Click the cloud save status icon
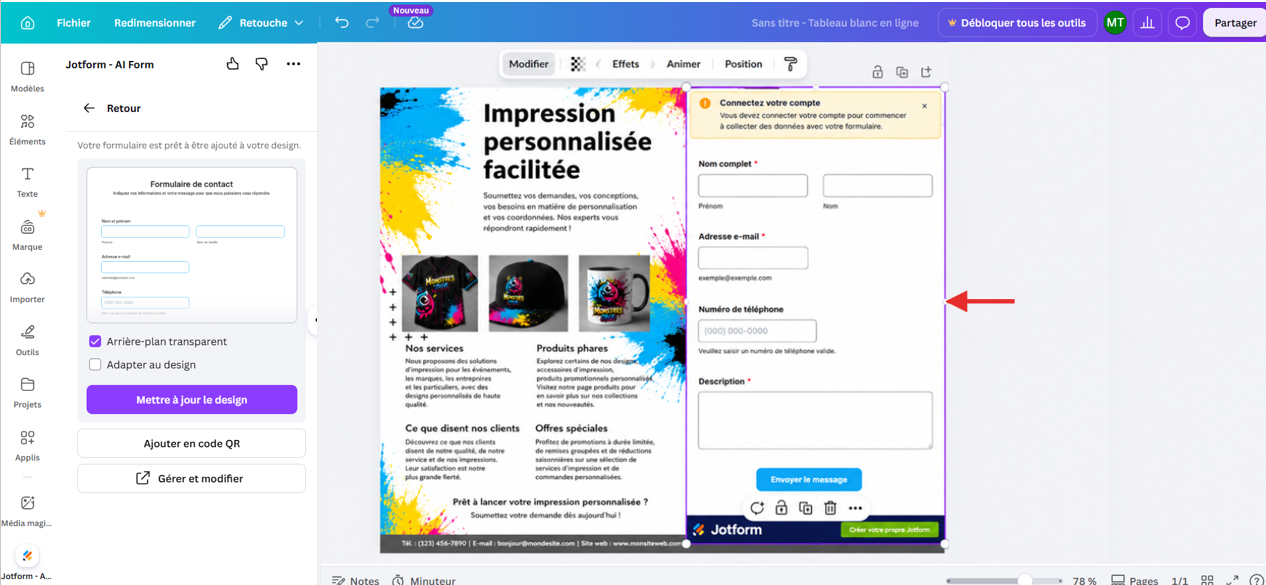This screenshot has width=1266, height=585. (415, 23)
